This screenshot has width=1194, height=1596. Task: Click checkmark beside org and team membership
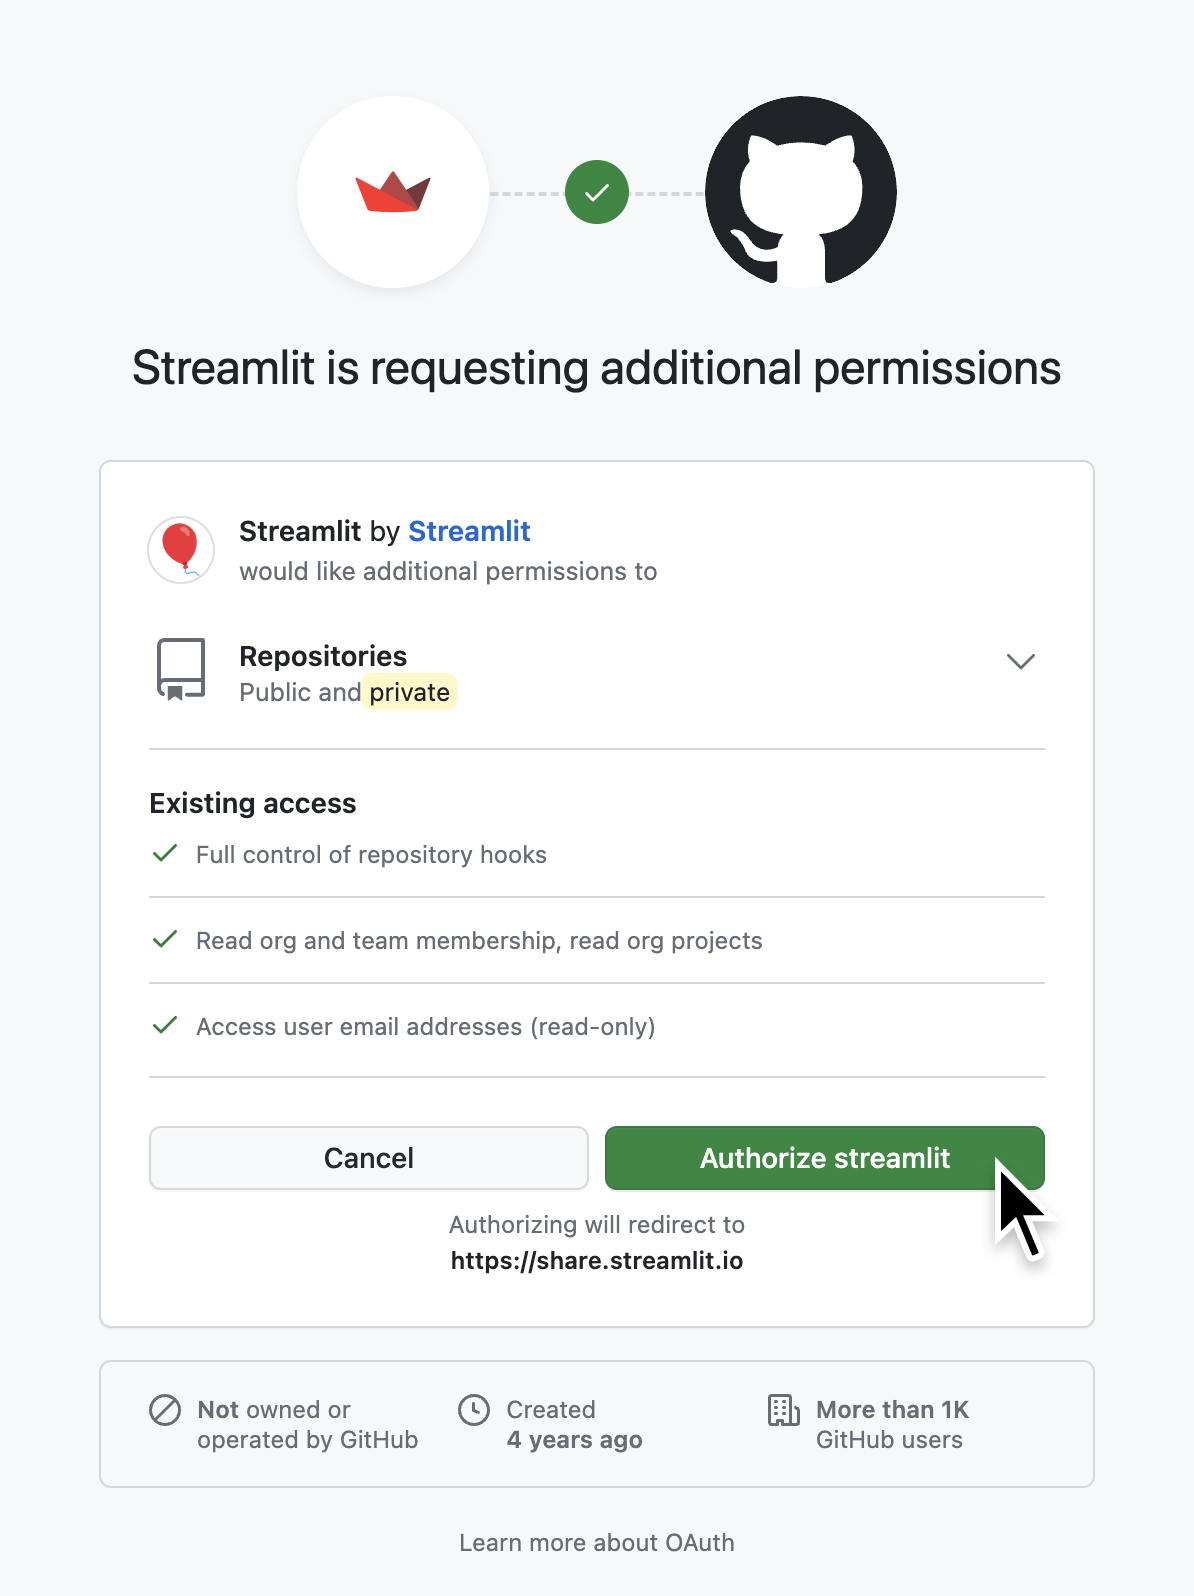(165, 940)
